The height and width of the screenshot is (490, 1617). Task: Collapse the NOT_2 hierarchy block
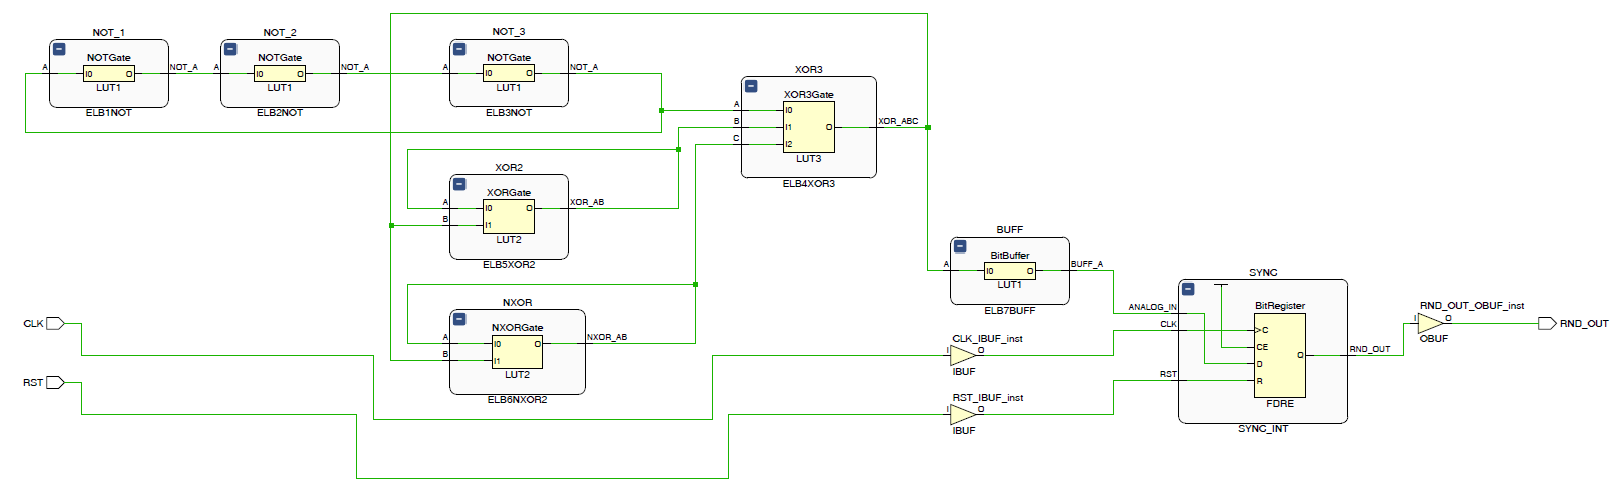(x=230, y=49)
